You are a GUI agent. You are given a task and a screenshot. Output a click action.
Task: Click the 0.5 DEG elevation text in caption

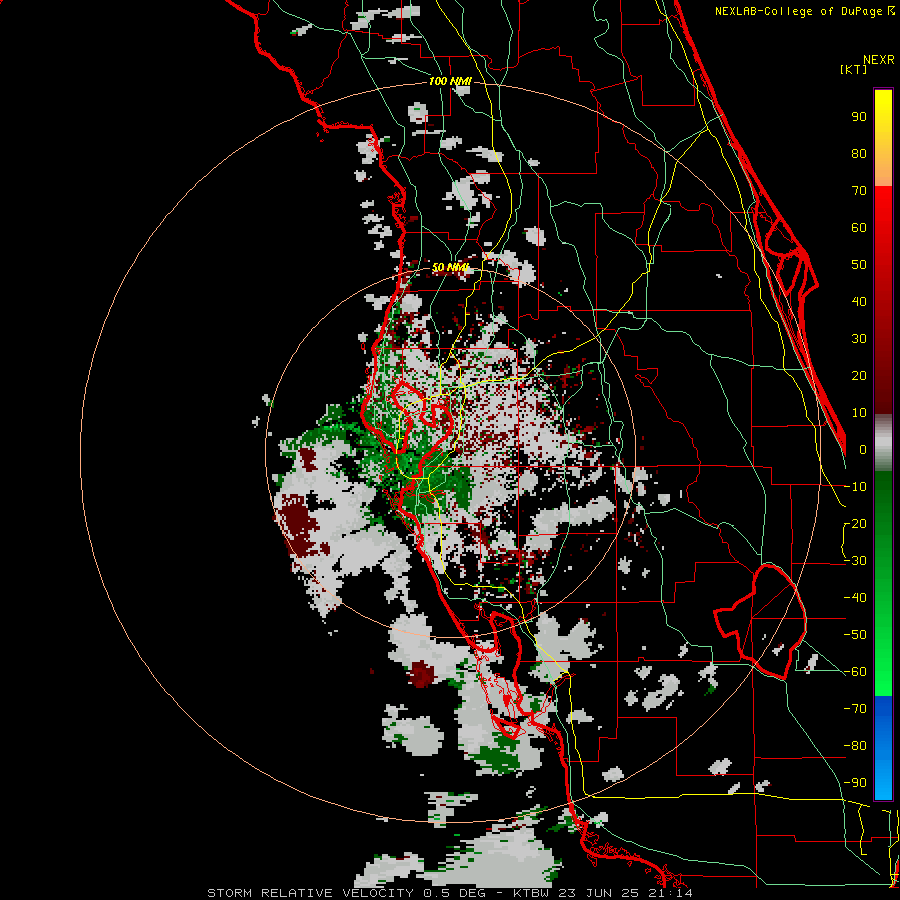(x=454, y=893)
